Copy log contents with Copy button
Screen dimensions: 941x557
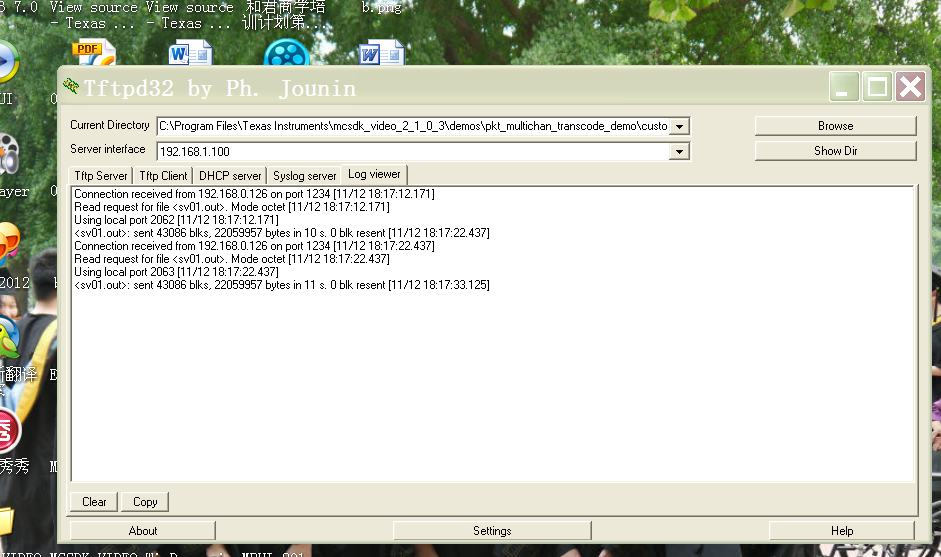pos(145,502)
